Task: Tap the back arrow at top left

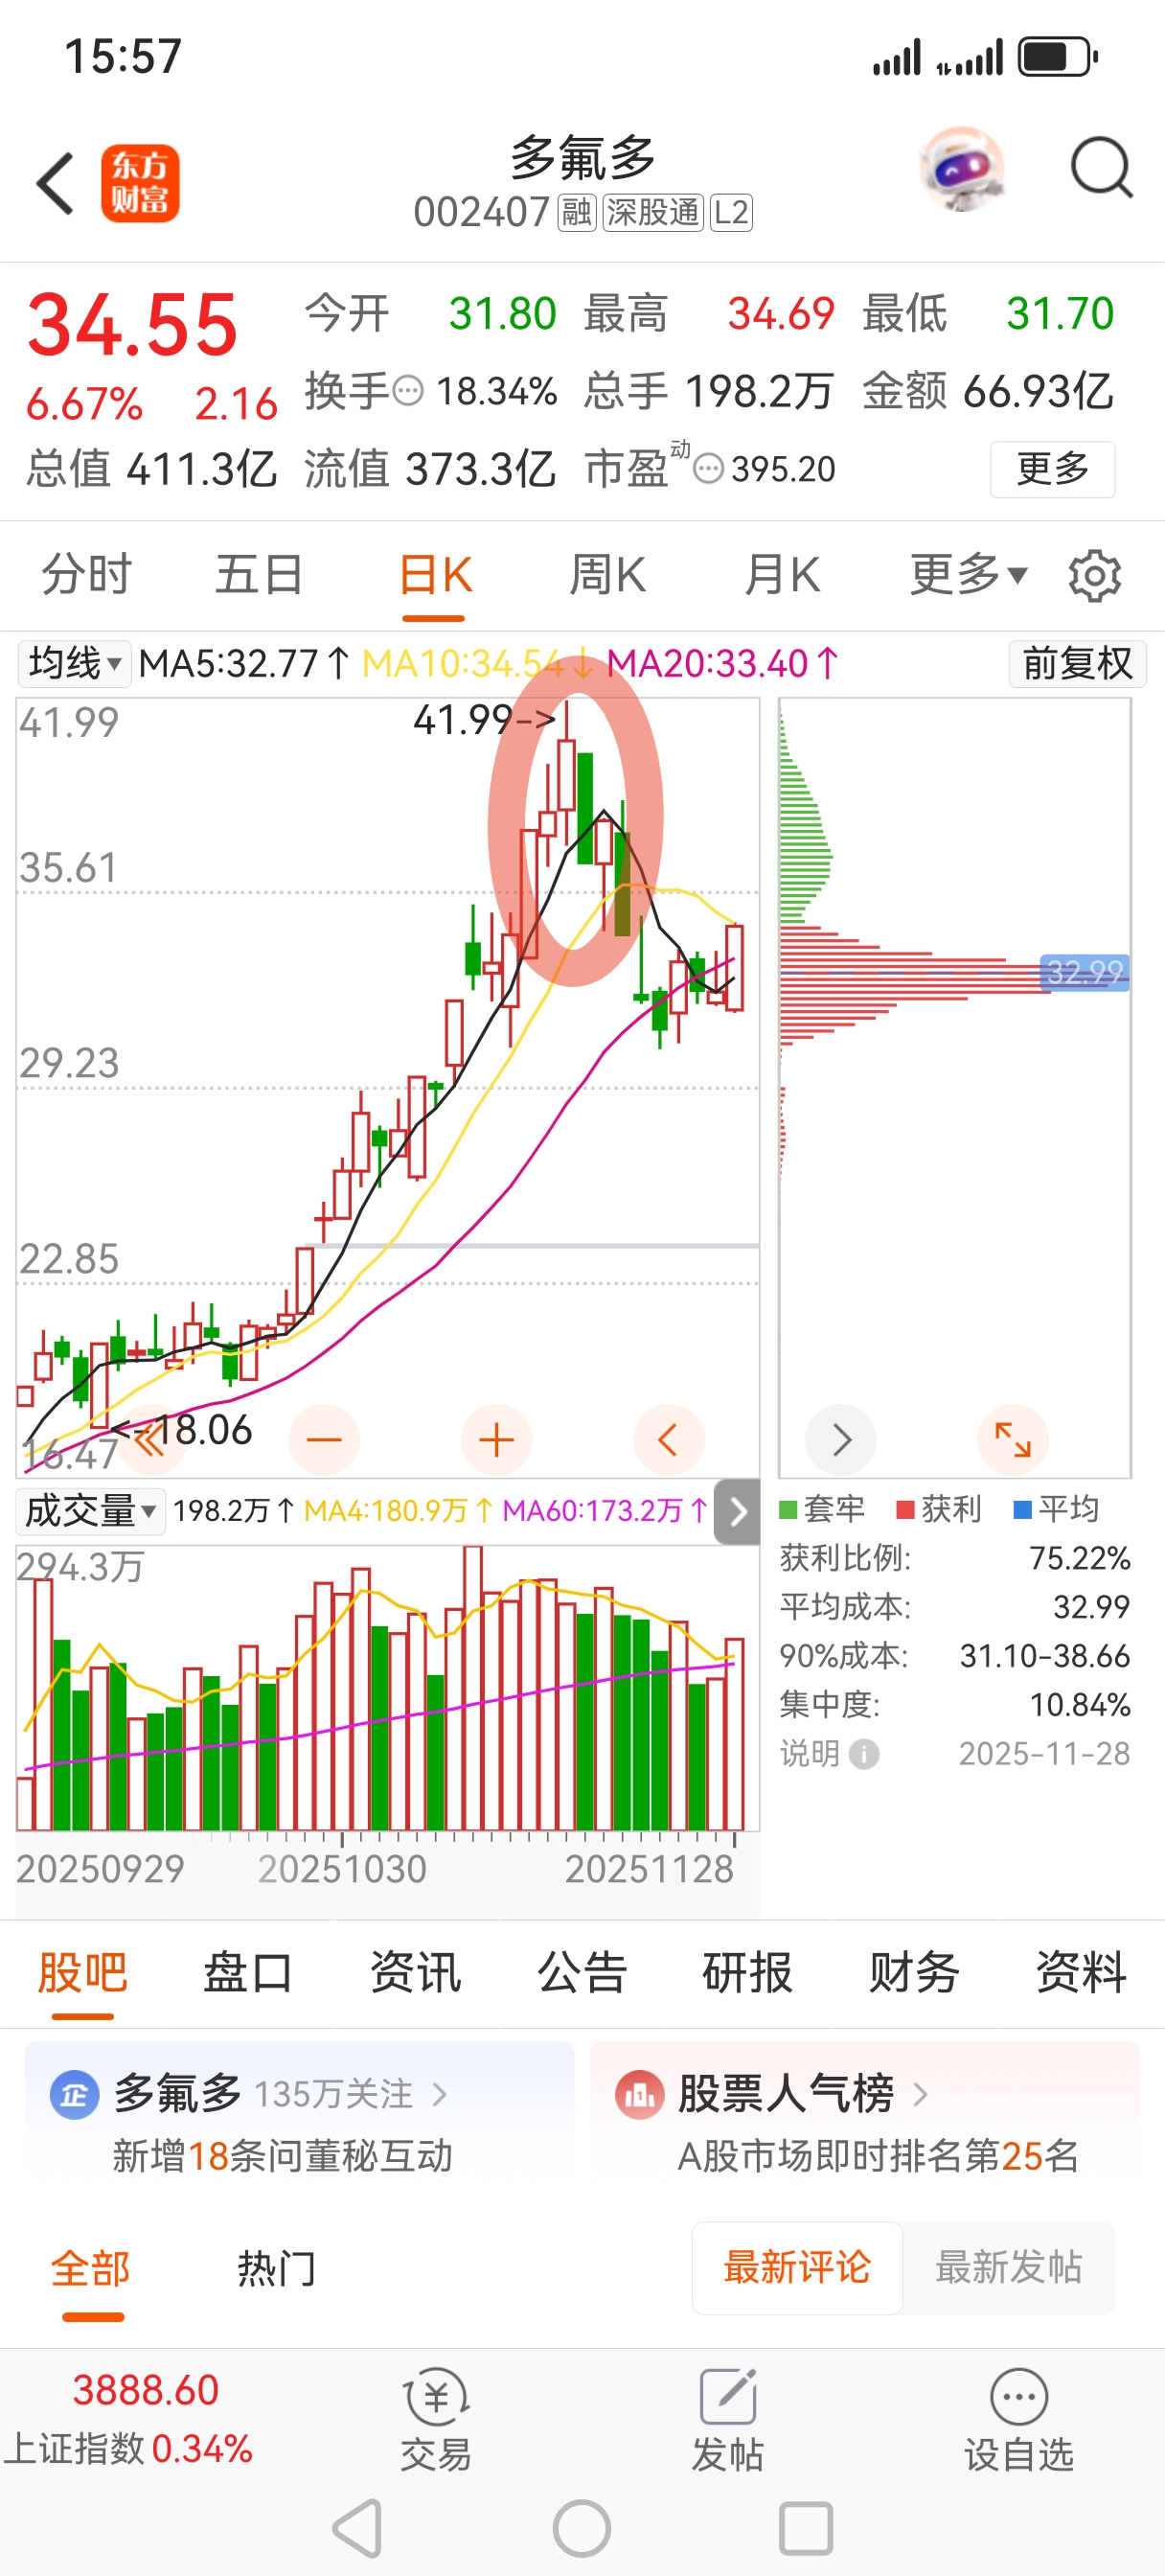Action: tap(55, 183)
